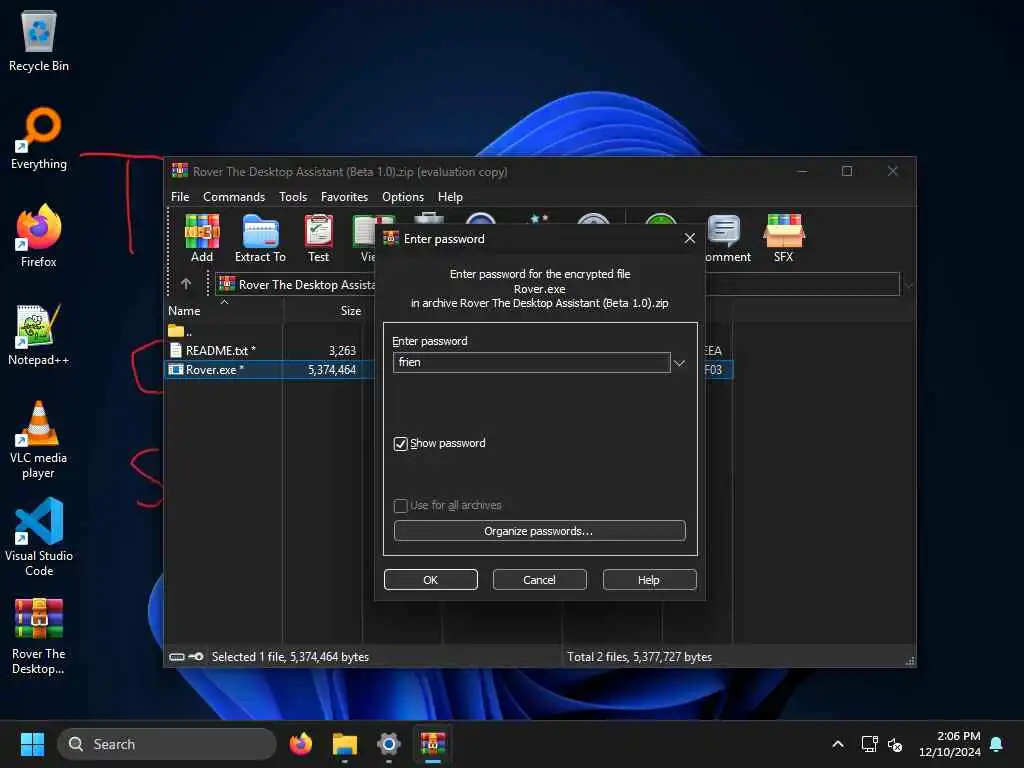Image resolution: width=1024 pixels, height=768 pixels.
Task: Expand the Enter password history dropdown
Action: pyautogui.click(x=679, y=363)
